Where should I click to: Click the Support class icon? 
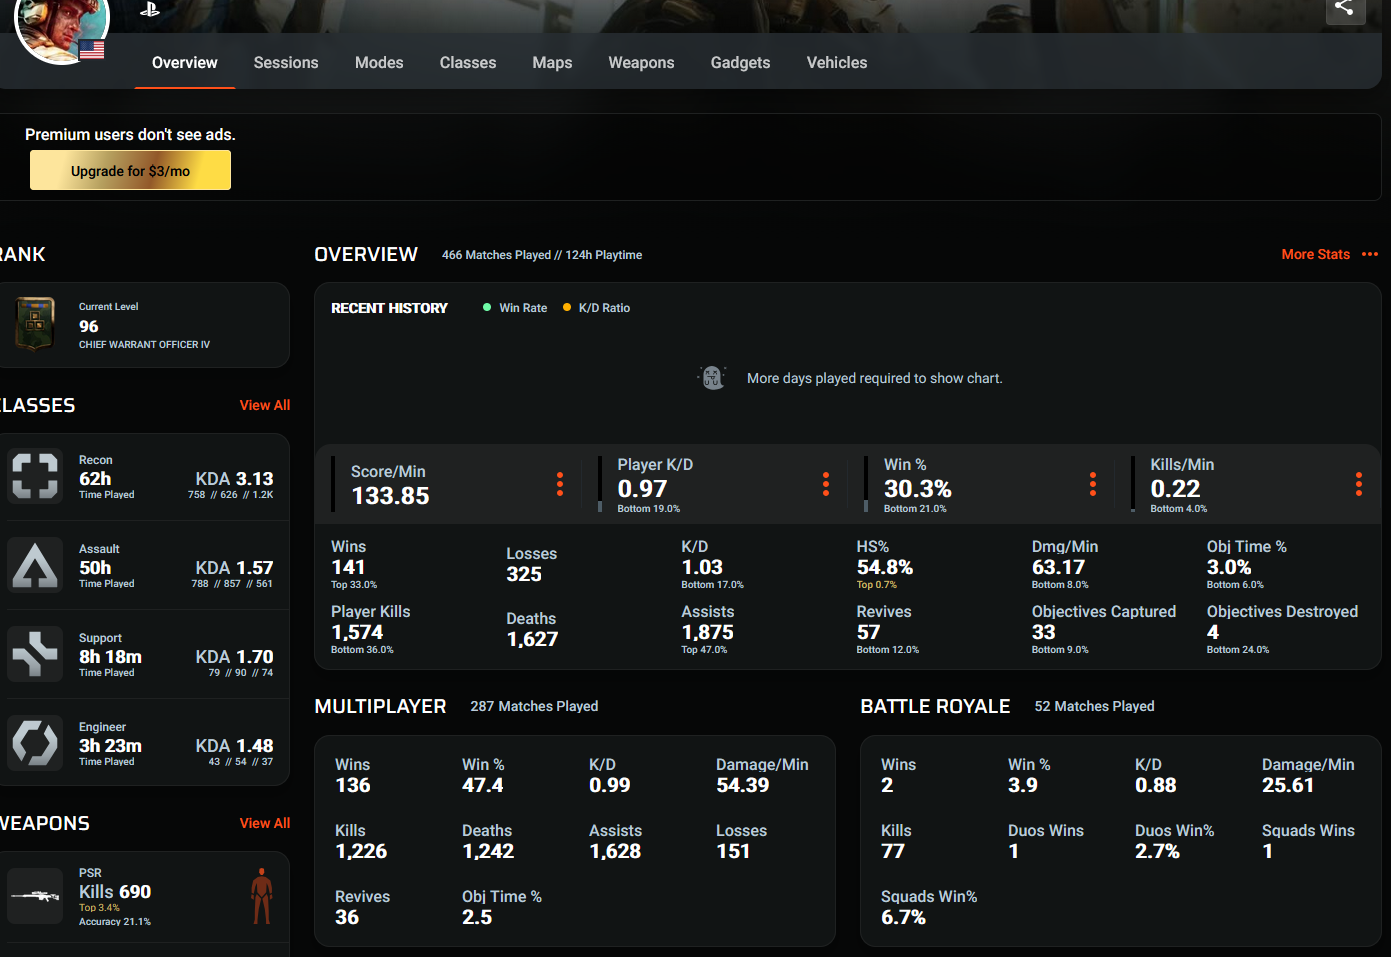coord(35,654)
